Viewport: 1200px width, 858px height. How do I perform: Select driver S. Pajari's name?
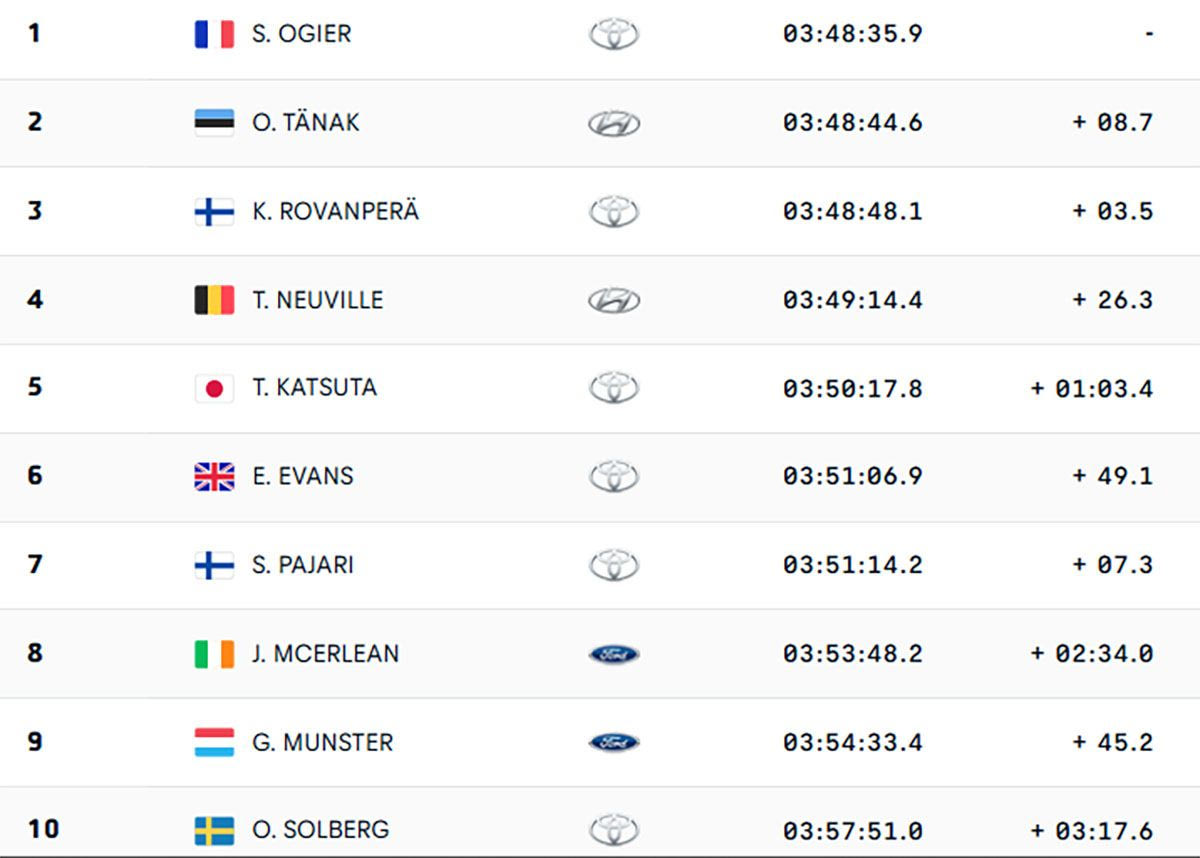(x=303, y=565)
